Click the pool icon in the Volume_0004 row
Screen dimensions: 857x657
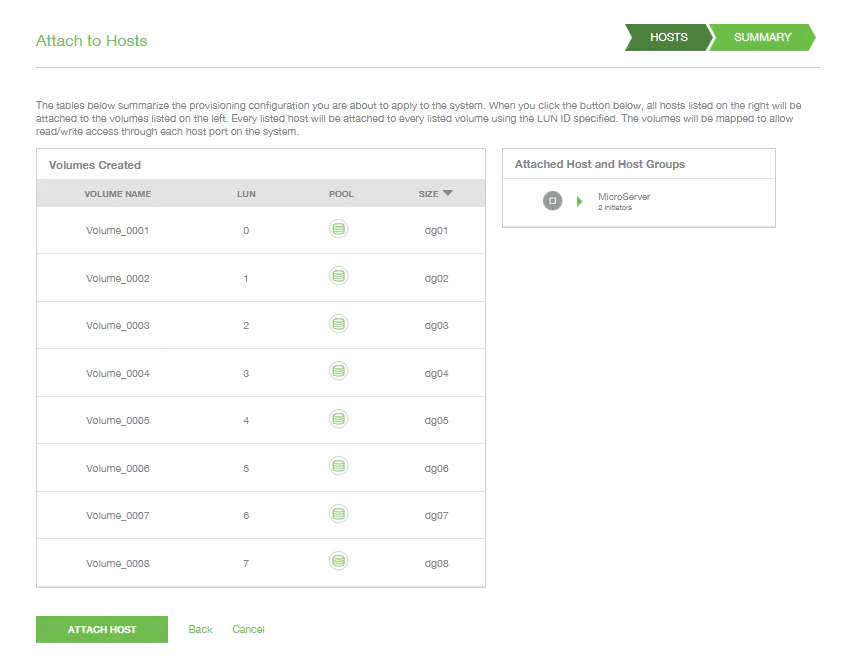[338, 371]
